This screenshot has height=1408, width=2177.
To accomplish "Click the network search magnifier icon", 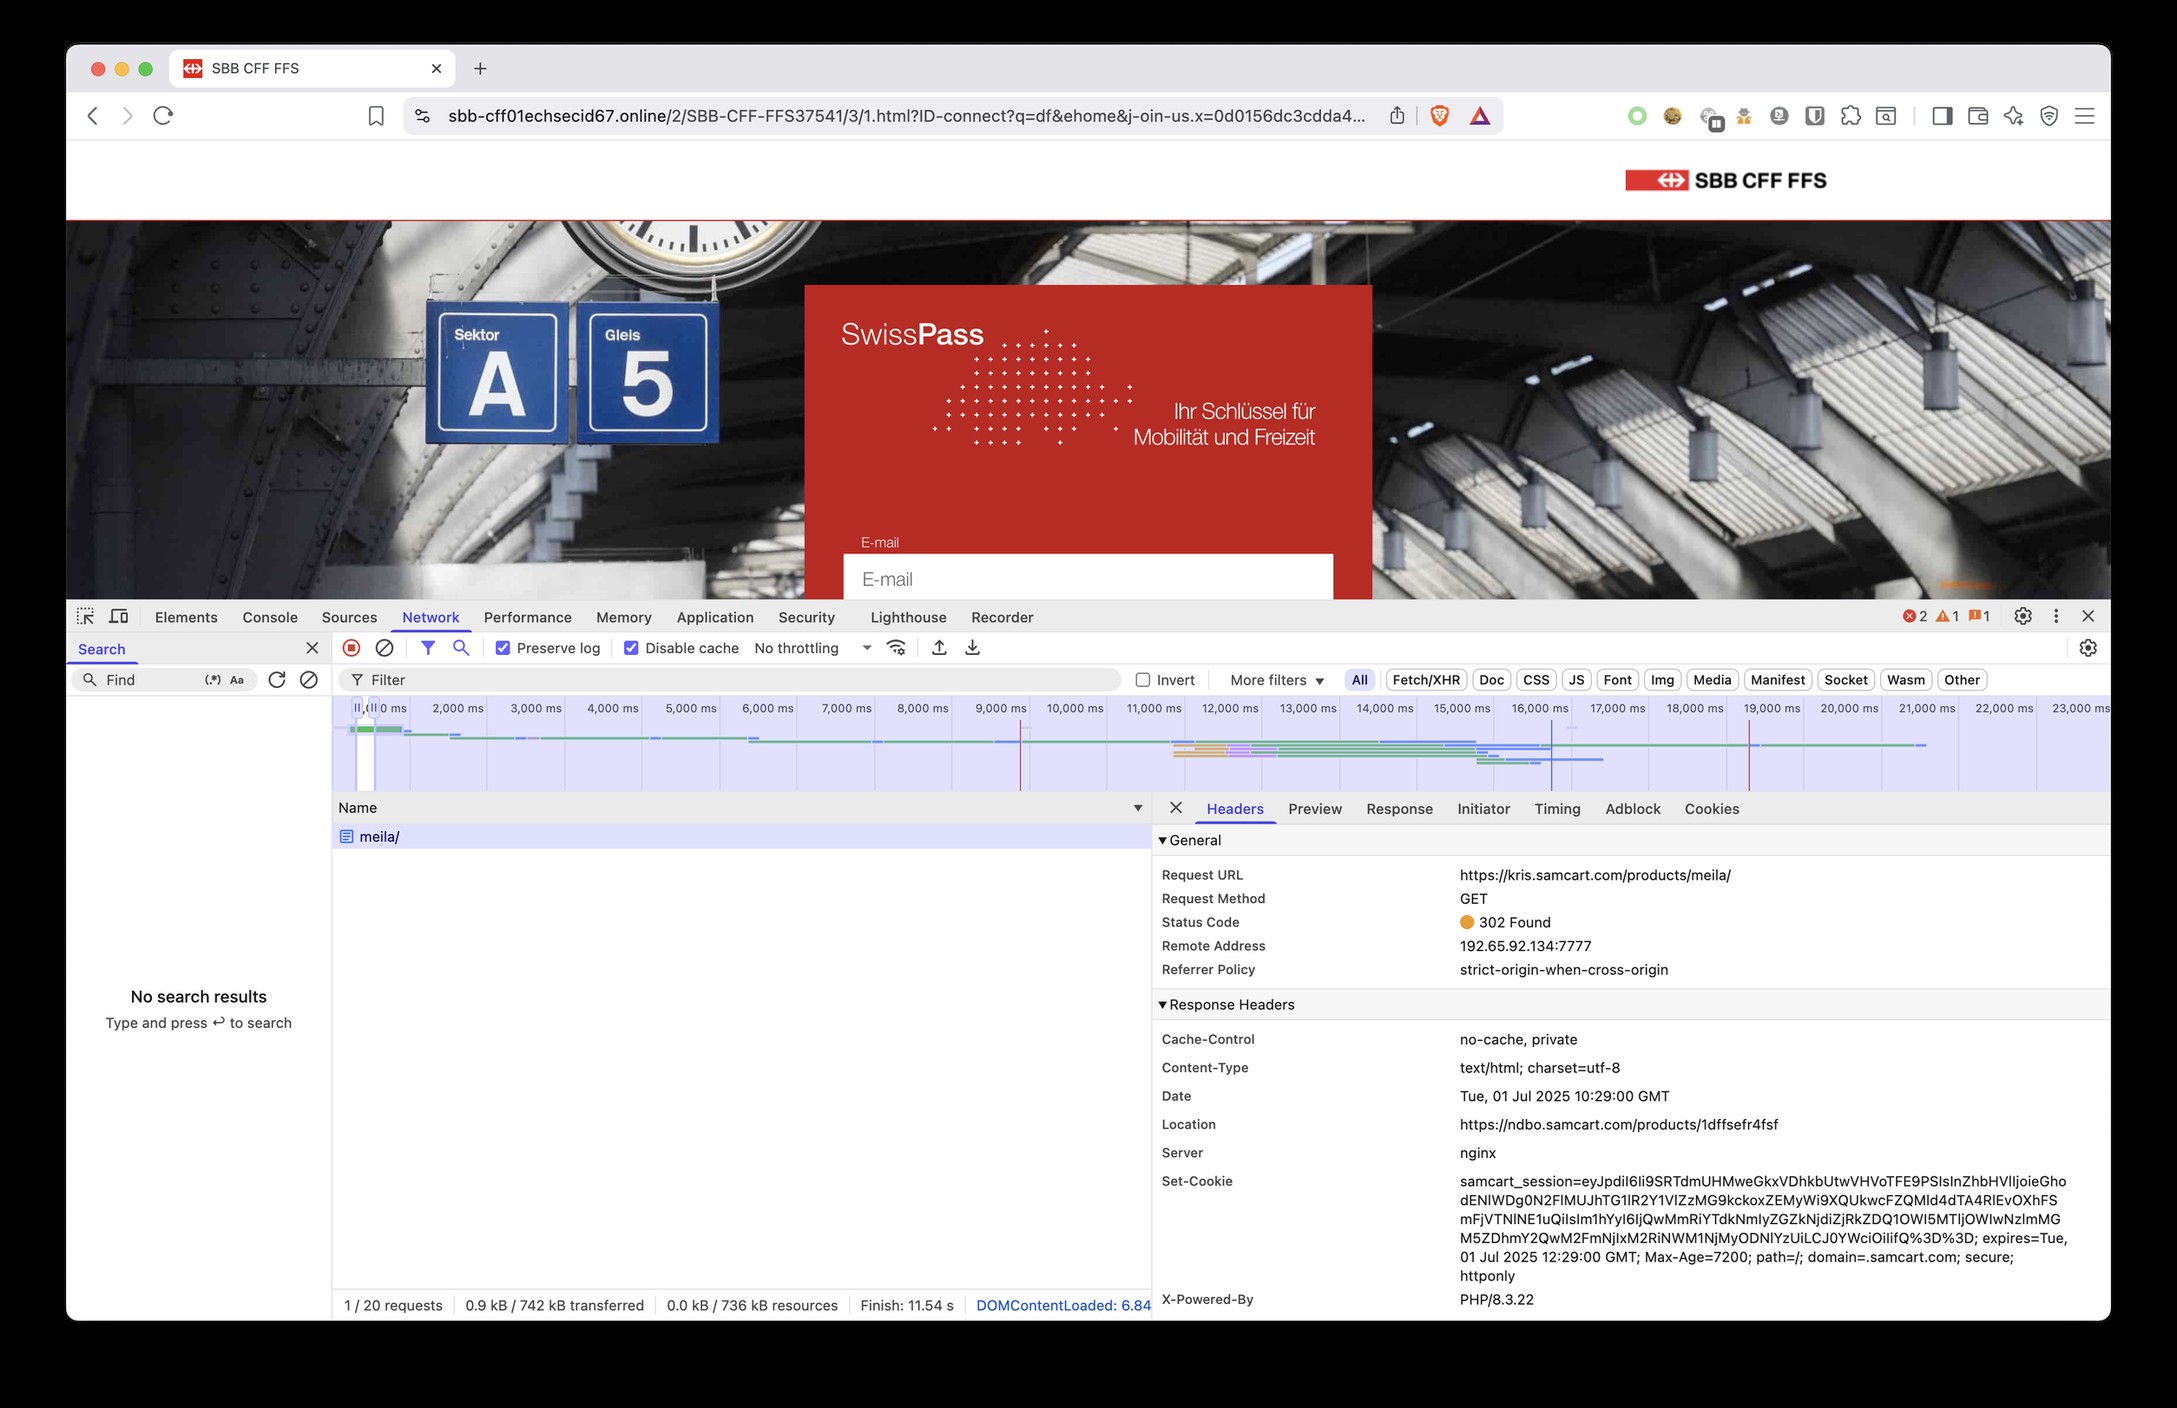I will pos(461,648).
